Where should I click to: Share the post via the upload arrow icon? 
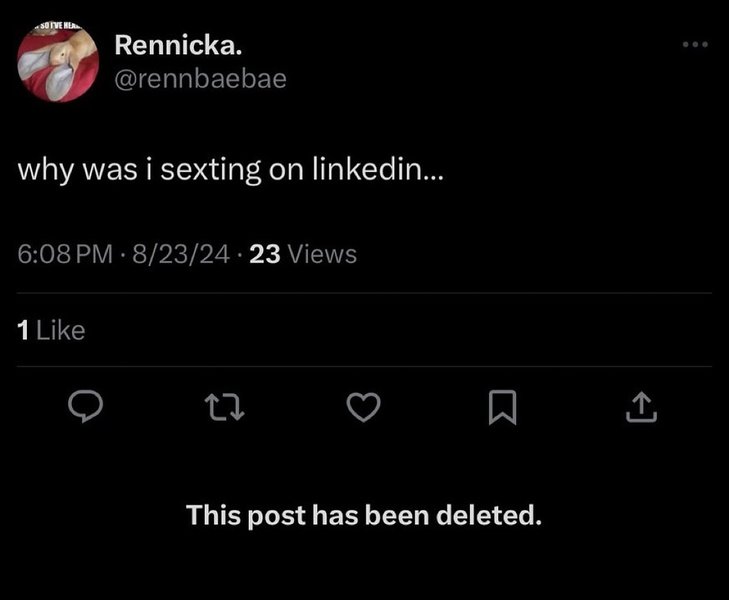click(644, 405)
